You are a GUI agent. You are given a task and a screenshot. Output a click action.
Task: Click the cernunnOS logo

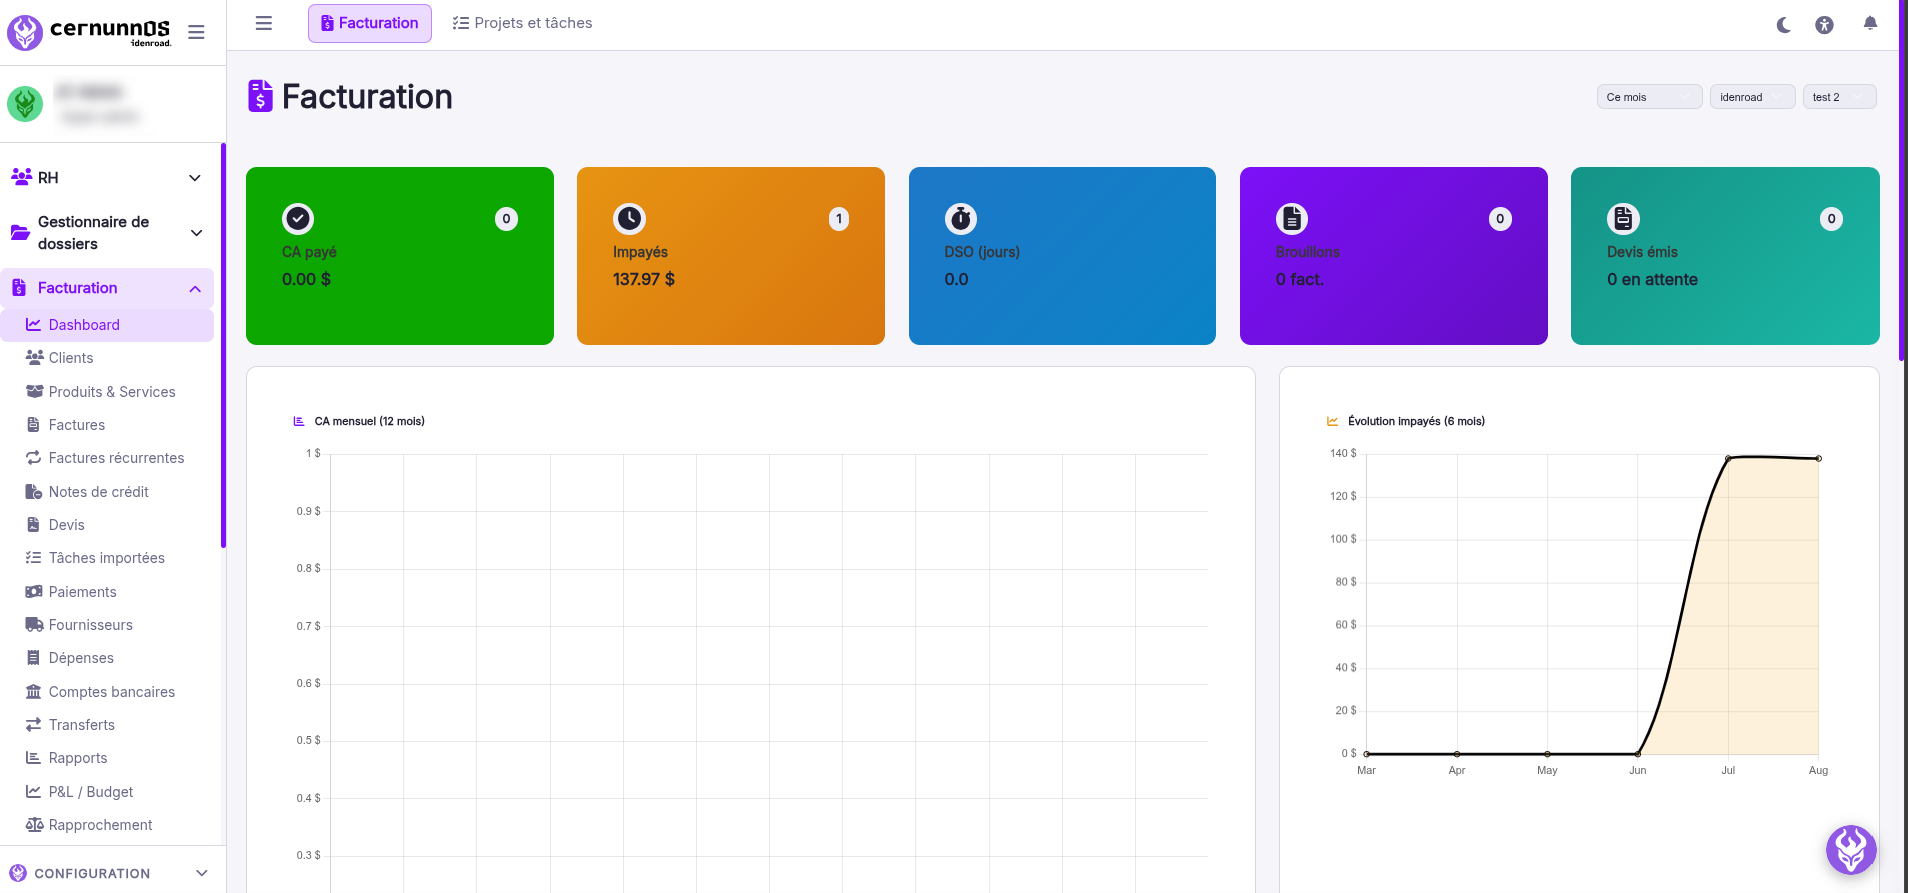(89, 32)
